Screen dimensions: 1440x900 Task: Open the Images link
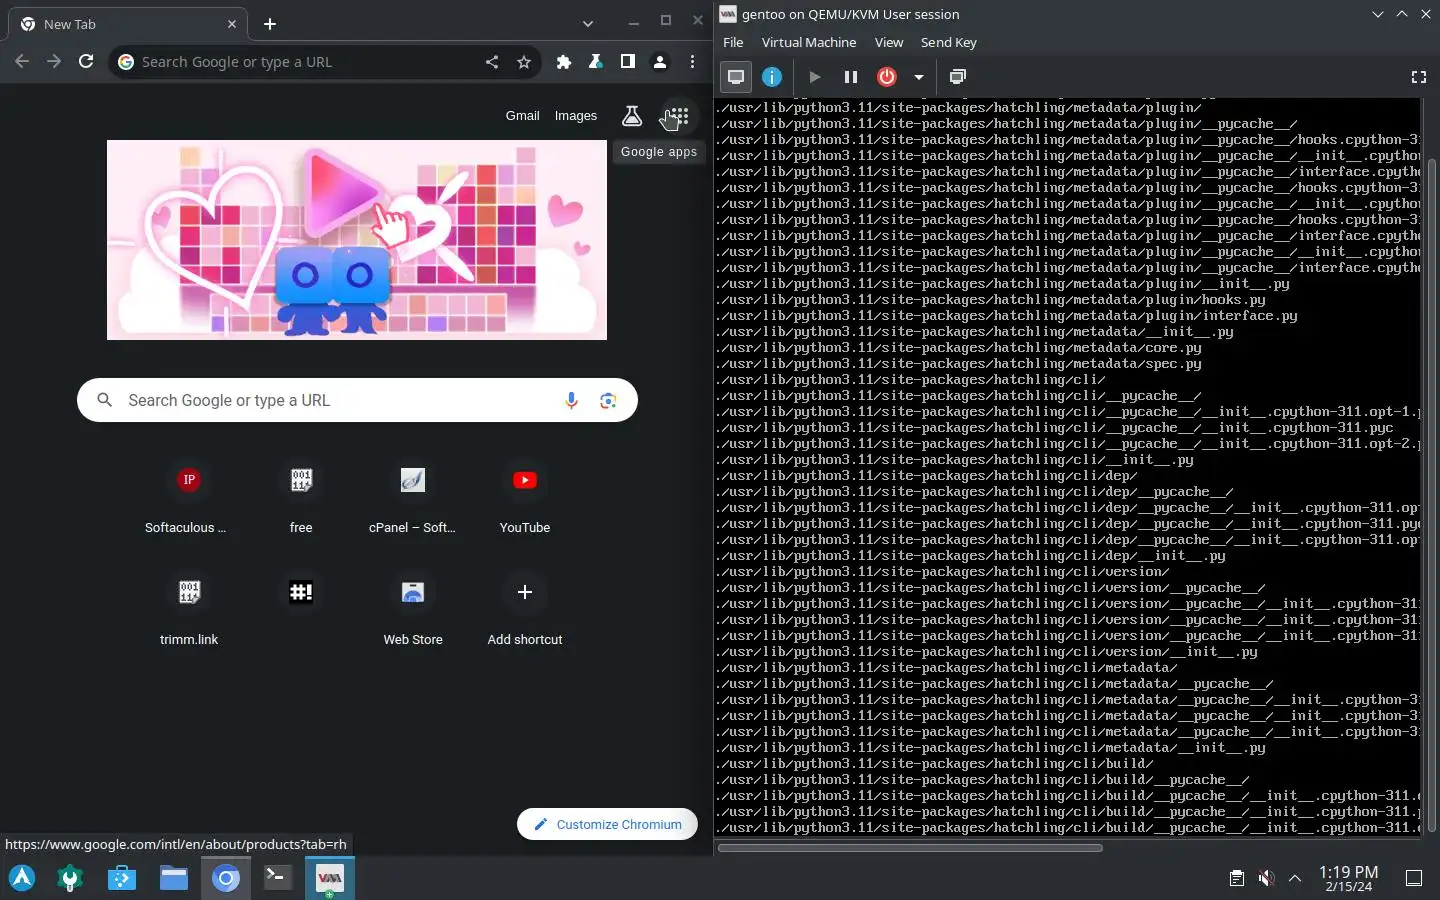(x=576, y=116)
